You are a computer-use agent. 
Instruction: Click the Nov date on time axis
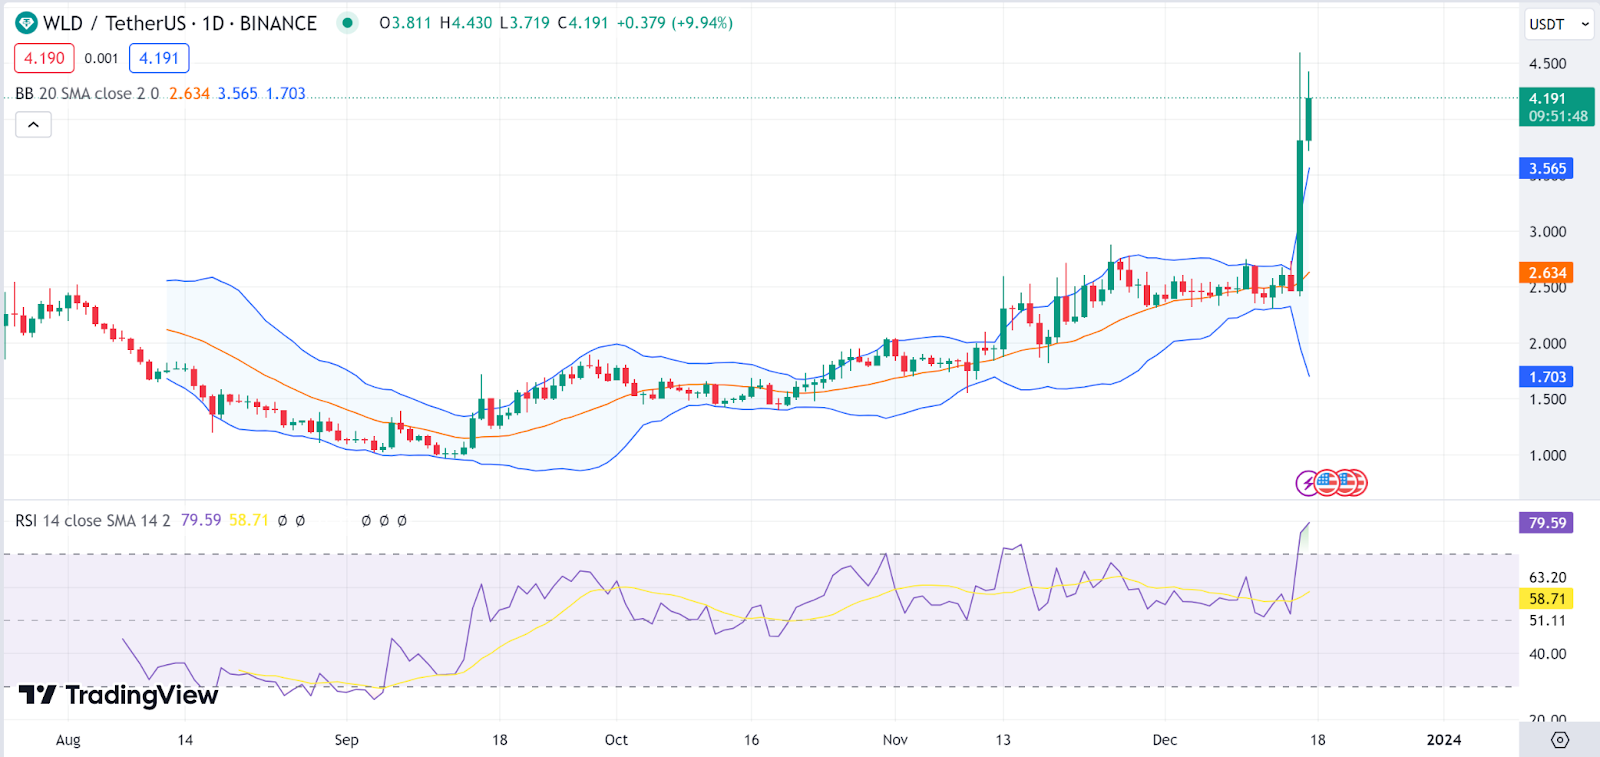[895, 740]
